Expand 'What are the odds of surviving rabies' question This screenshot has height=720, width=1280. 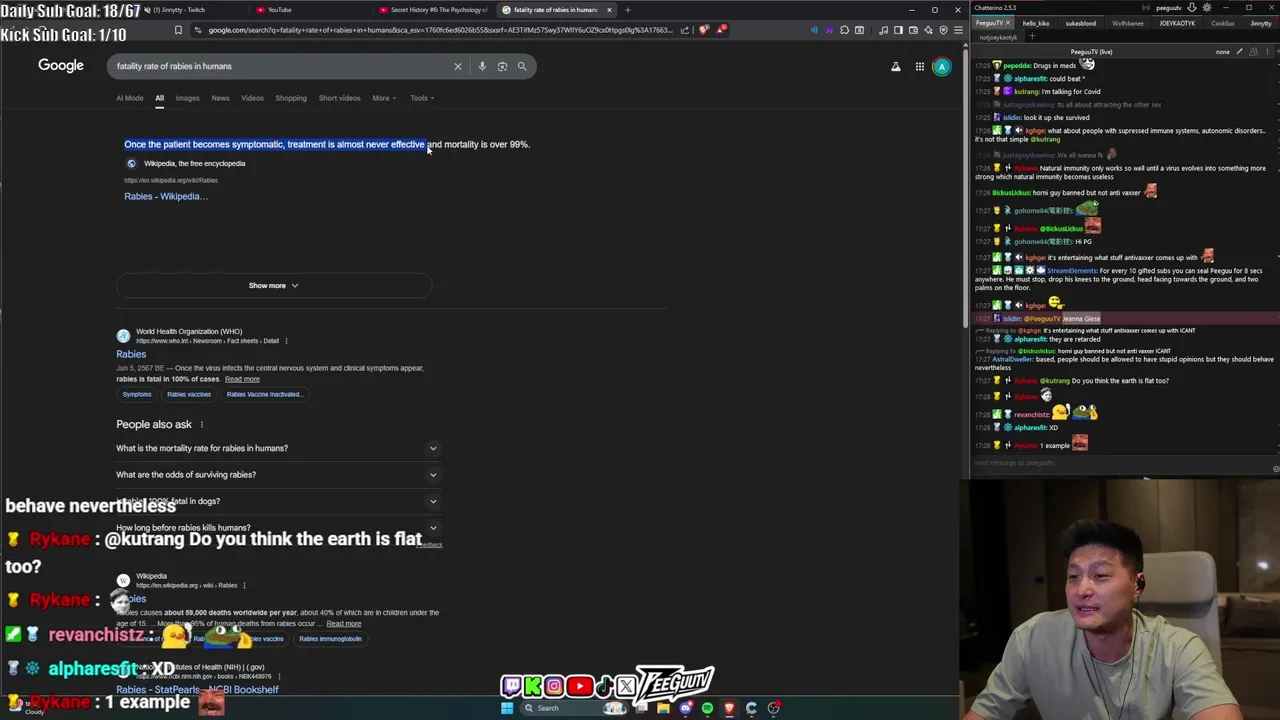278,475
